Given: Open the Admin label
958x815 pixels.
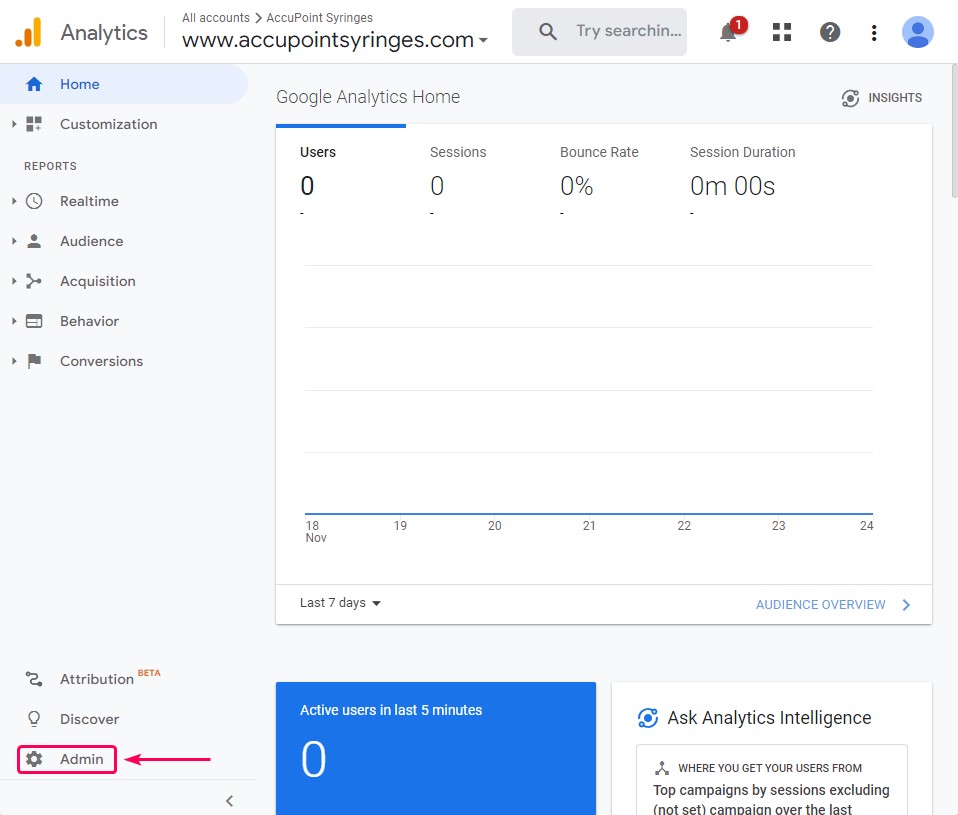Looking at the screenshot, I should point(82,759).
